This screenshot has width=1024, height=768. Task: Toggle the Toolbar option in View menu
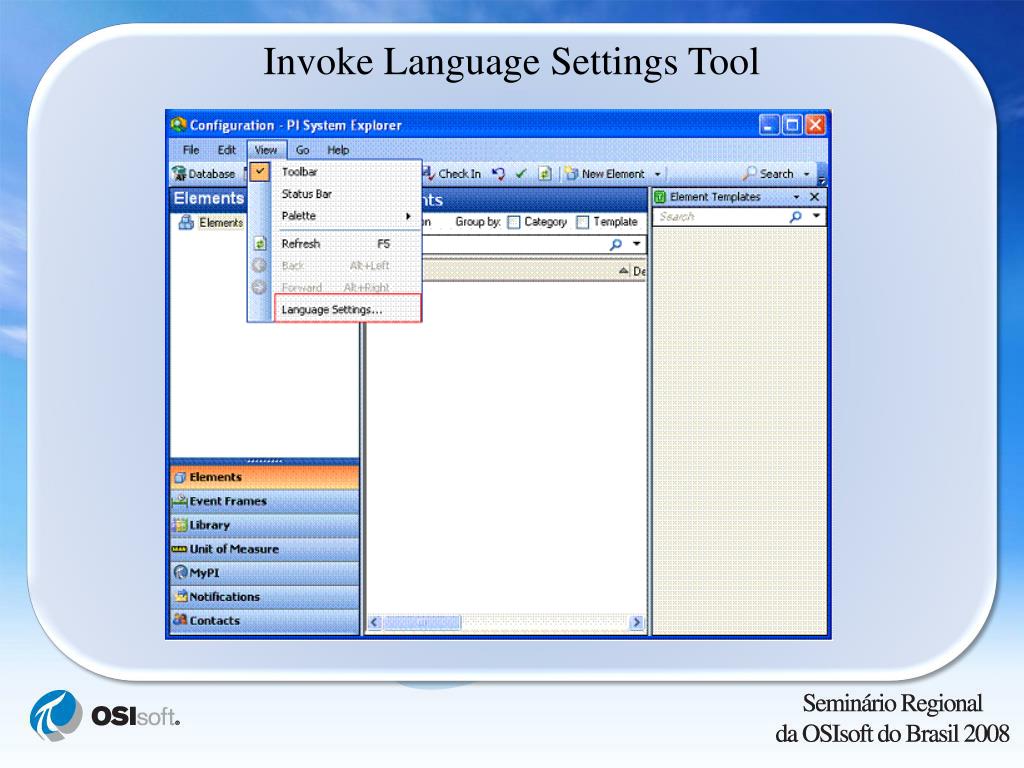pyautogui.click(x=334, y=172)
